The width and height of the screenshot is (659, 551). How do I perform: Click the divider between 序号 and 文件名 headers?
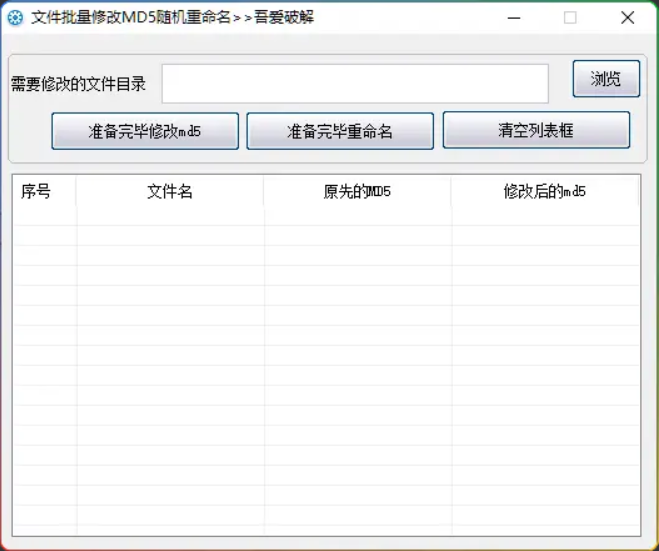pos(76,192)
